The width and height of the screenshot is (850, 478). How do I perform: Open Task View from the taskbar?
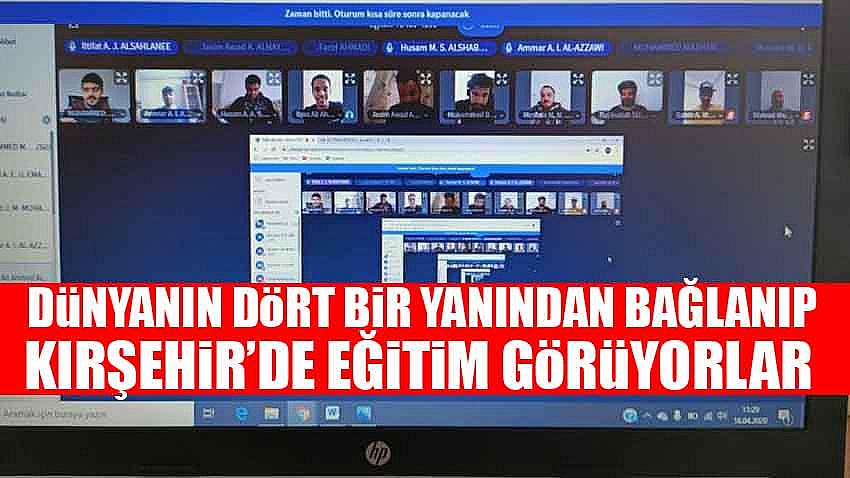click(208, 414)
